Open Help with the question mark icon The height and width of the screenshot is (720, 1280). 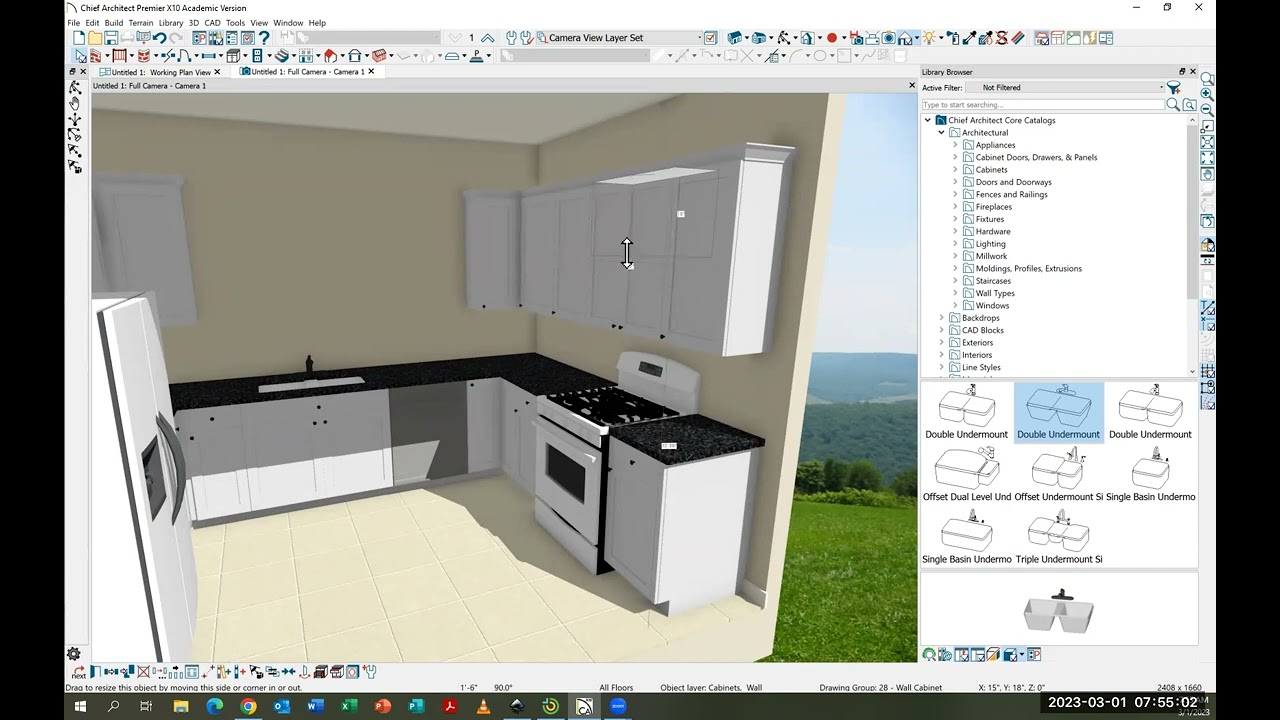263,38
